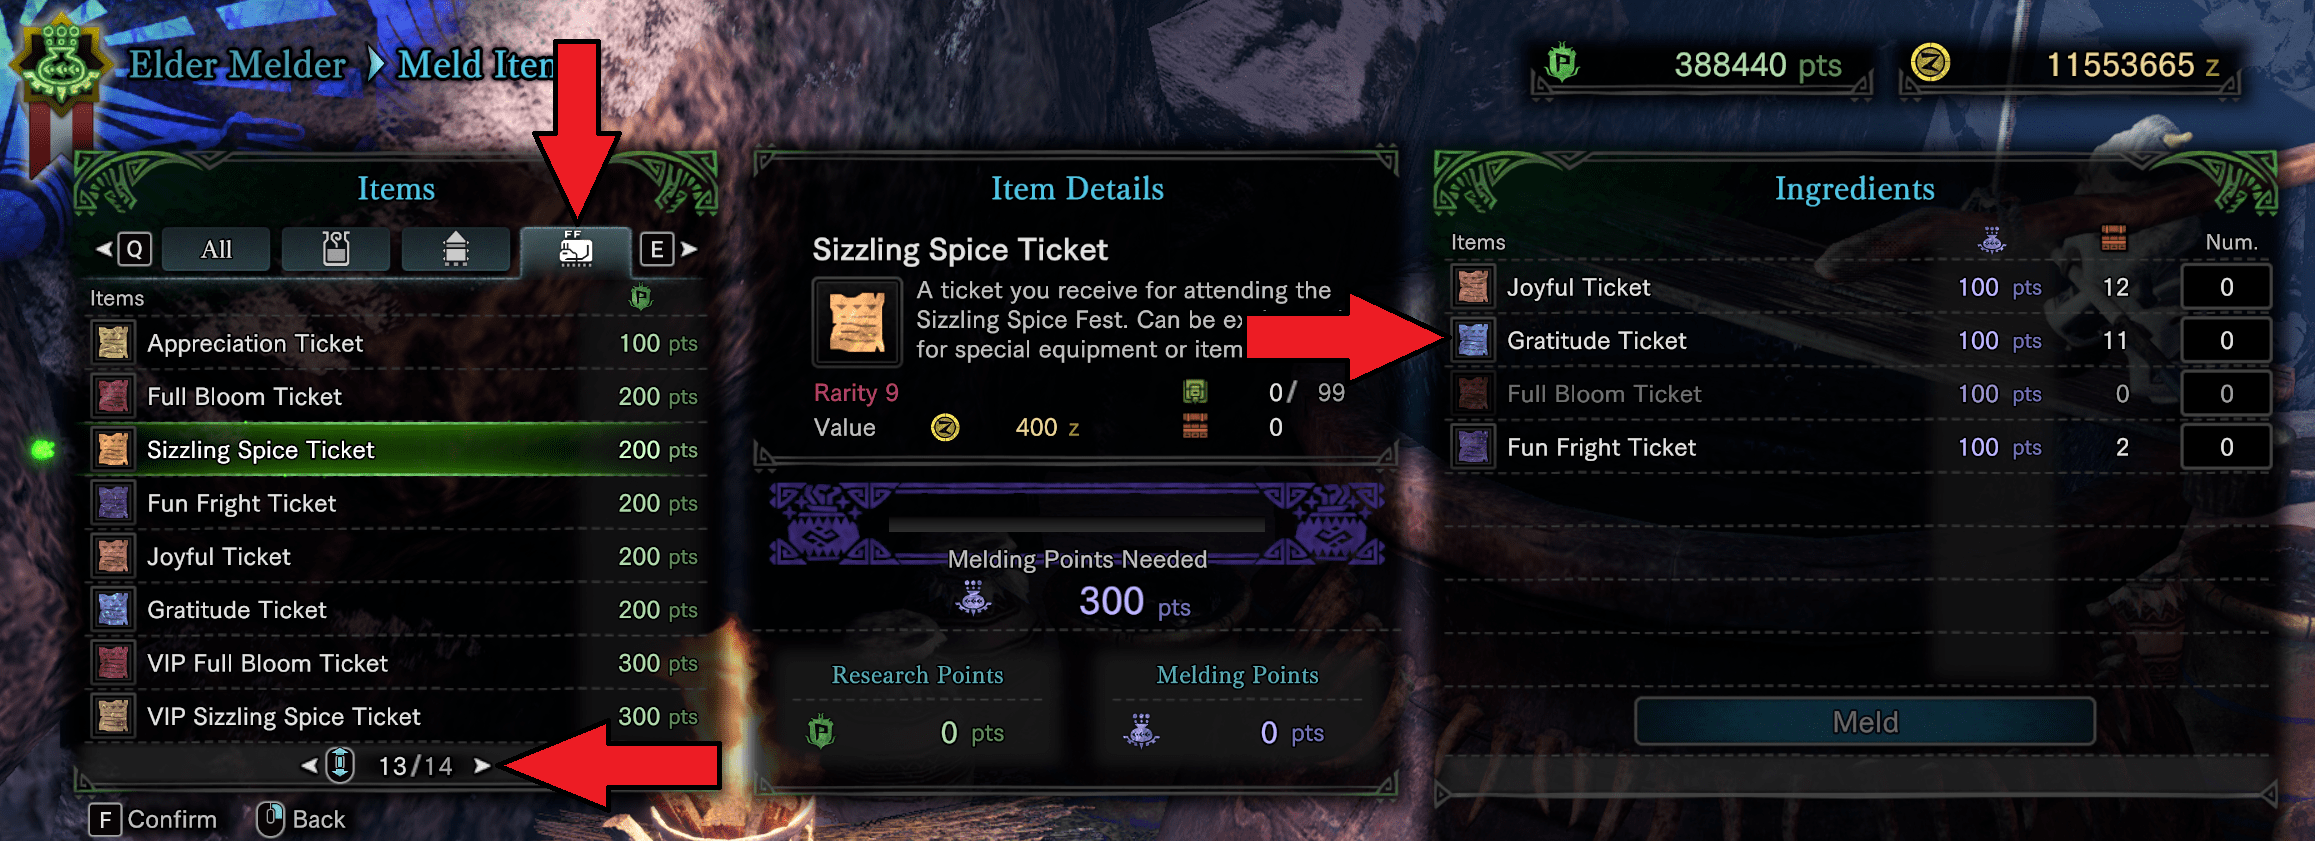Go to the previous item list page

[309, 766]
